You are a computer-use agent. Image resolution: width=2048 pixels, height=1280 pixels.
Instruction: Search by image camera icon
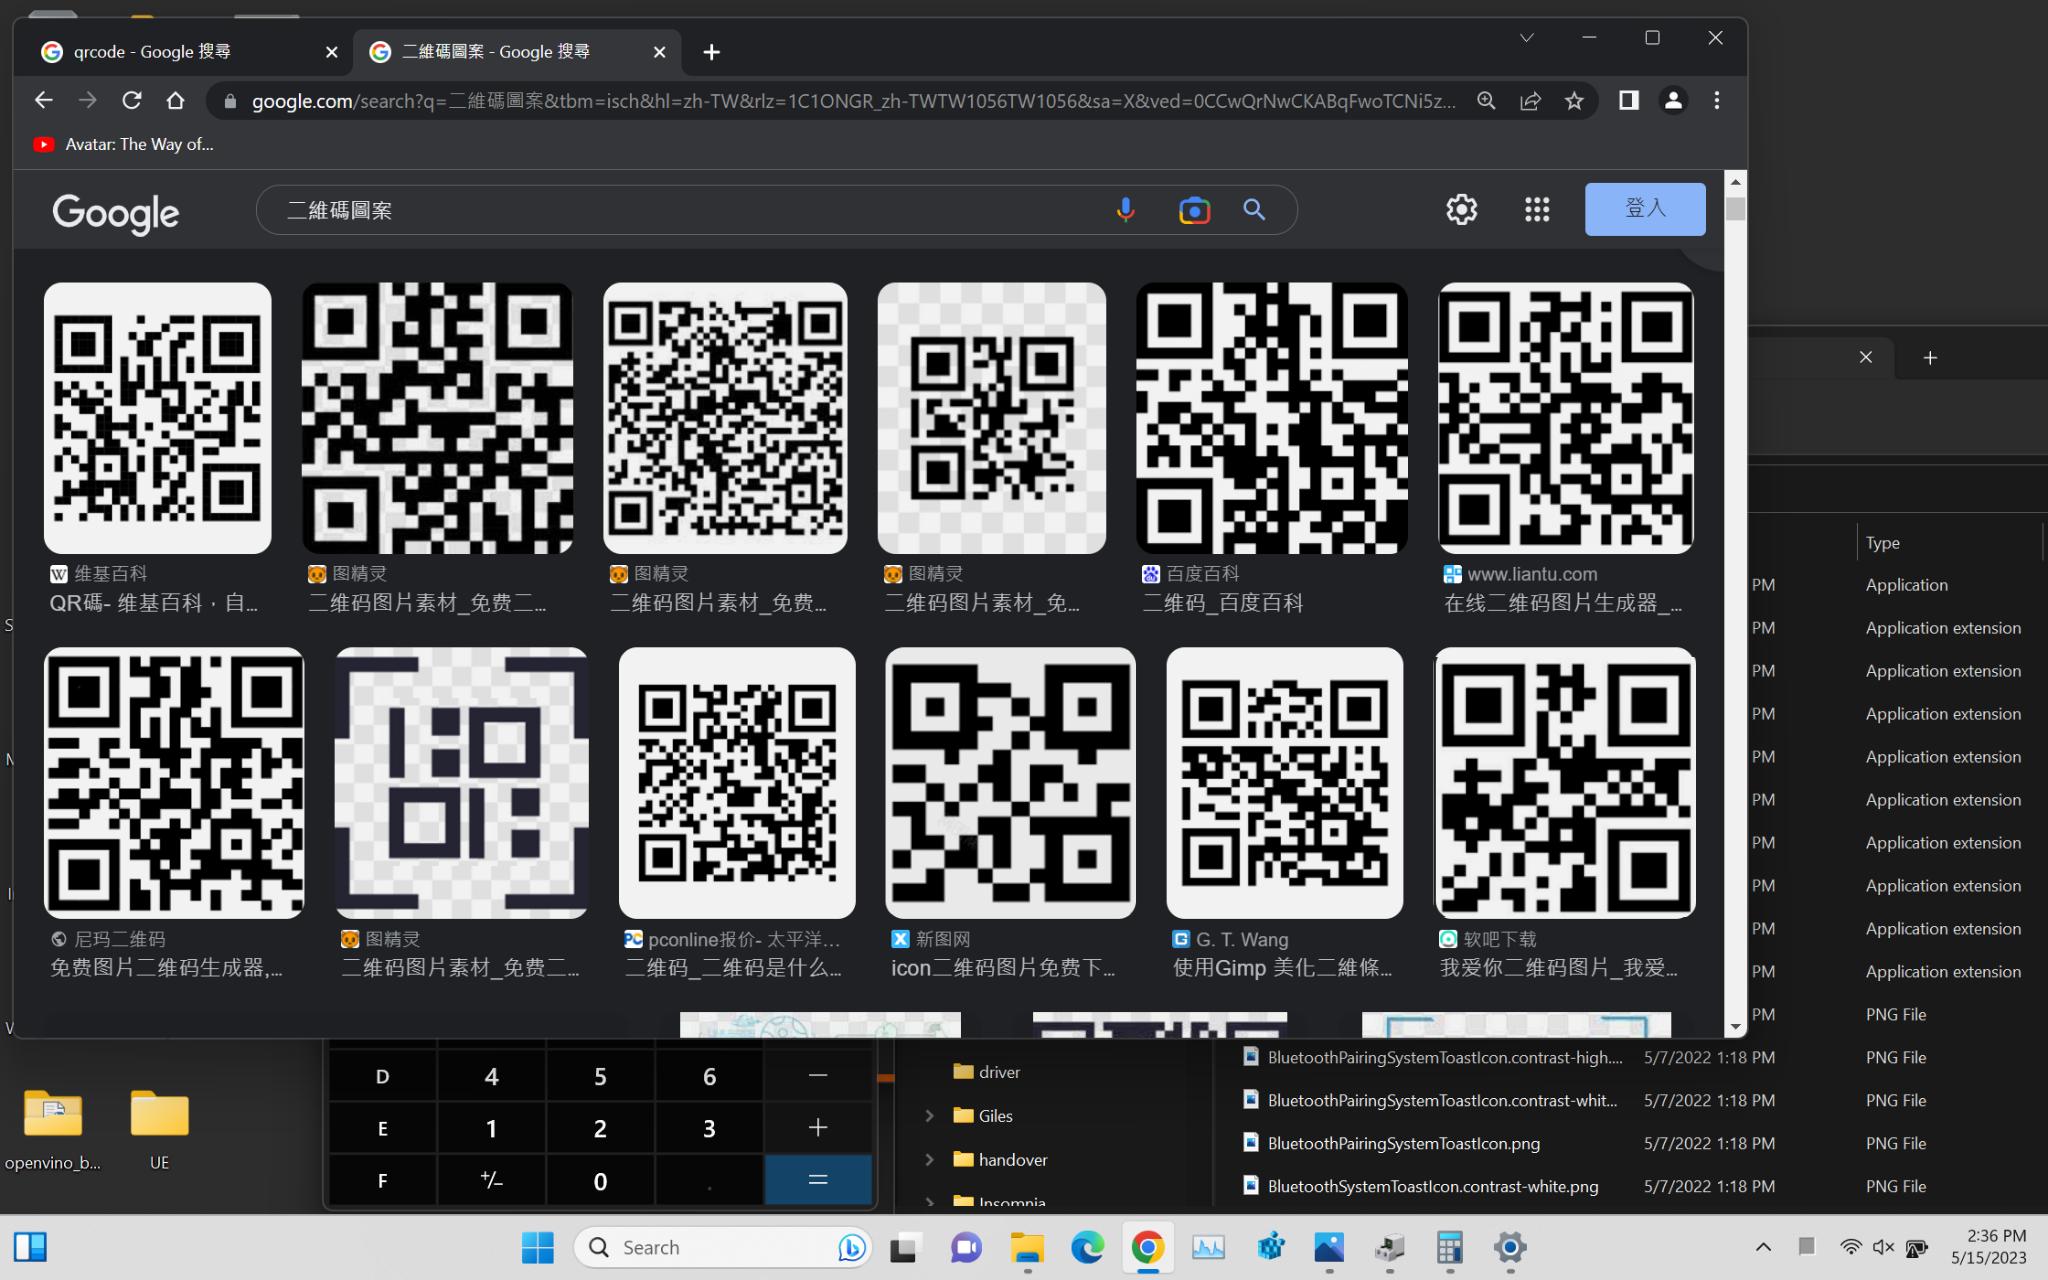(1194, 210)
